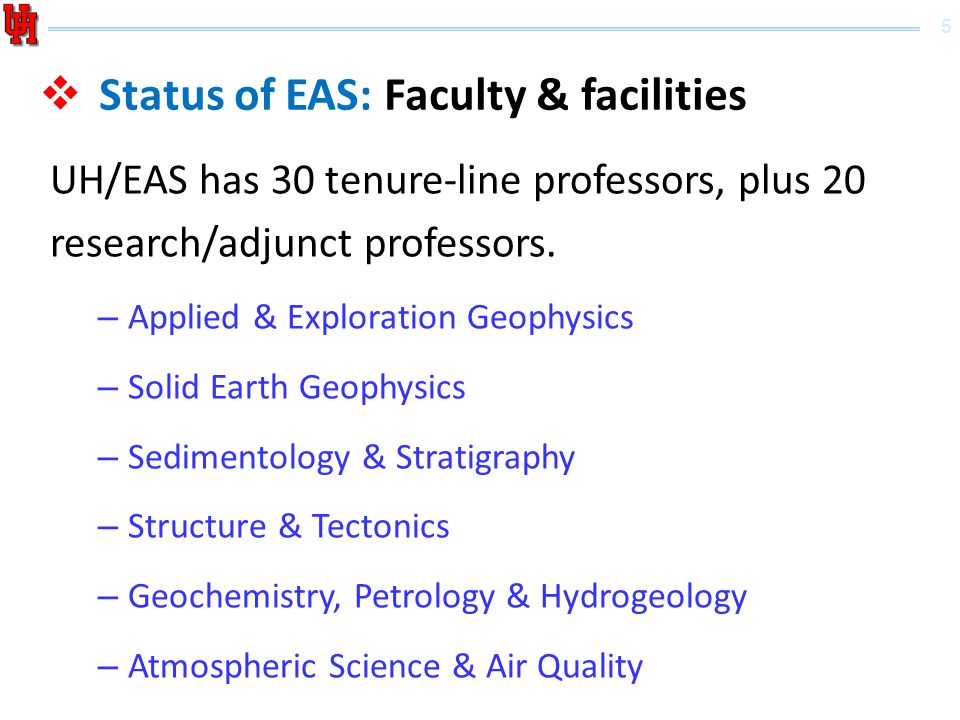The height and width of the screenshot is (720, 960).
Task: Click the 'research/adjunct professors.' line
Action: point(303,244)
